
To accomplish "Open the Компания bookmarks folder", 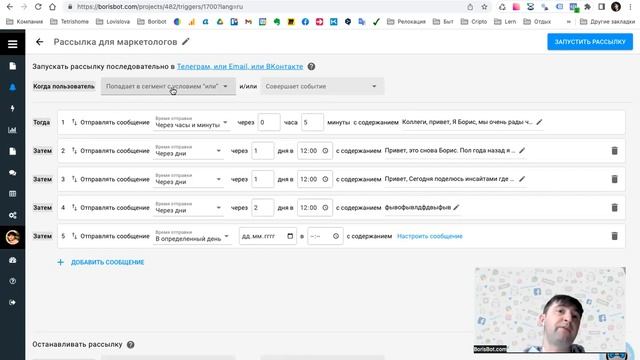I will click(24, 21).
